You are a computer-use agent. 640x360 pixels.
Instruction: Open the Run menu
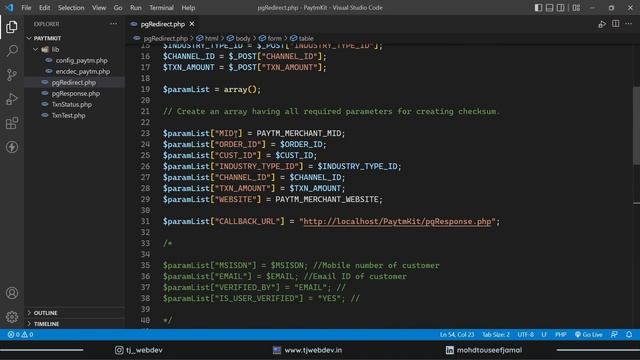(x=136, y=8)
